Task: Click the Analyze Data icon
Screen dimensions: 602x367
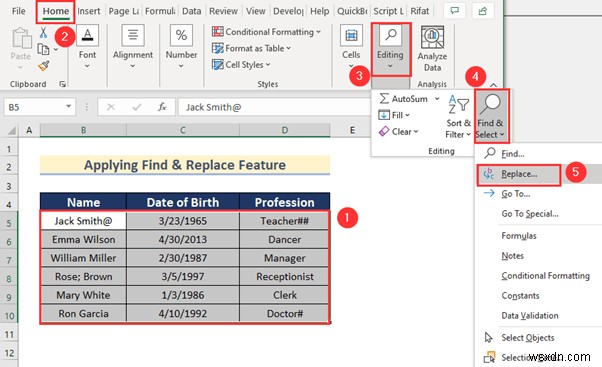Action: point(432,37)
